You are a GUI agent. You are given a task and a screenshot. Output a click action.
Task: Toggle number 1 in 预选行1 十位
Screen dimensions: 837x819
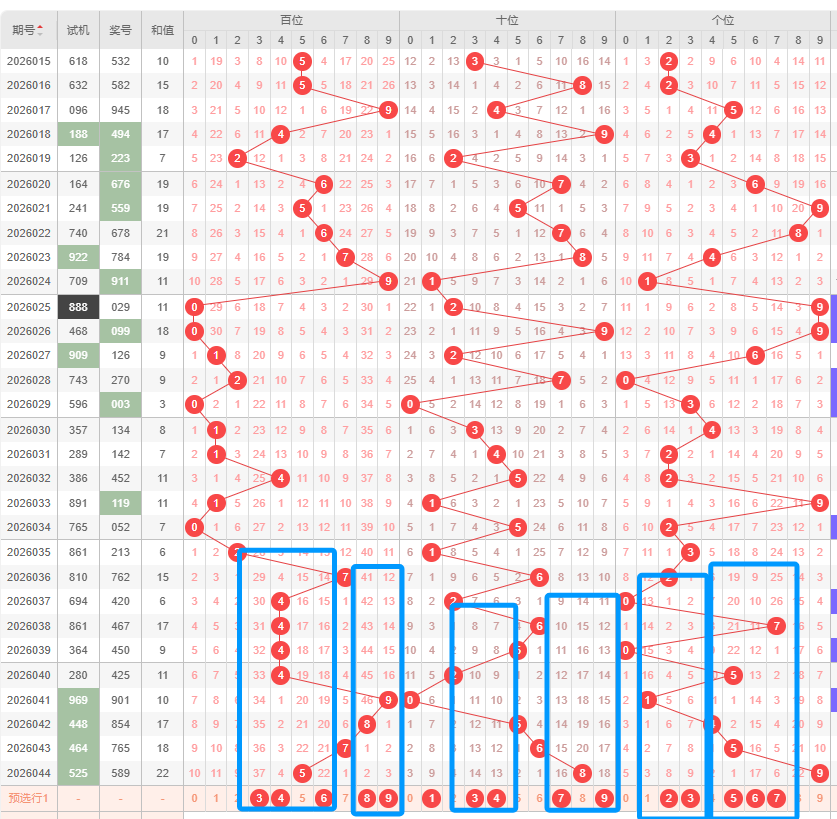431,798
